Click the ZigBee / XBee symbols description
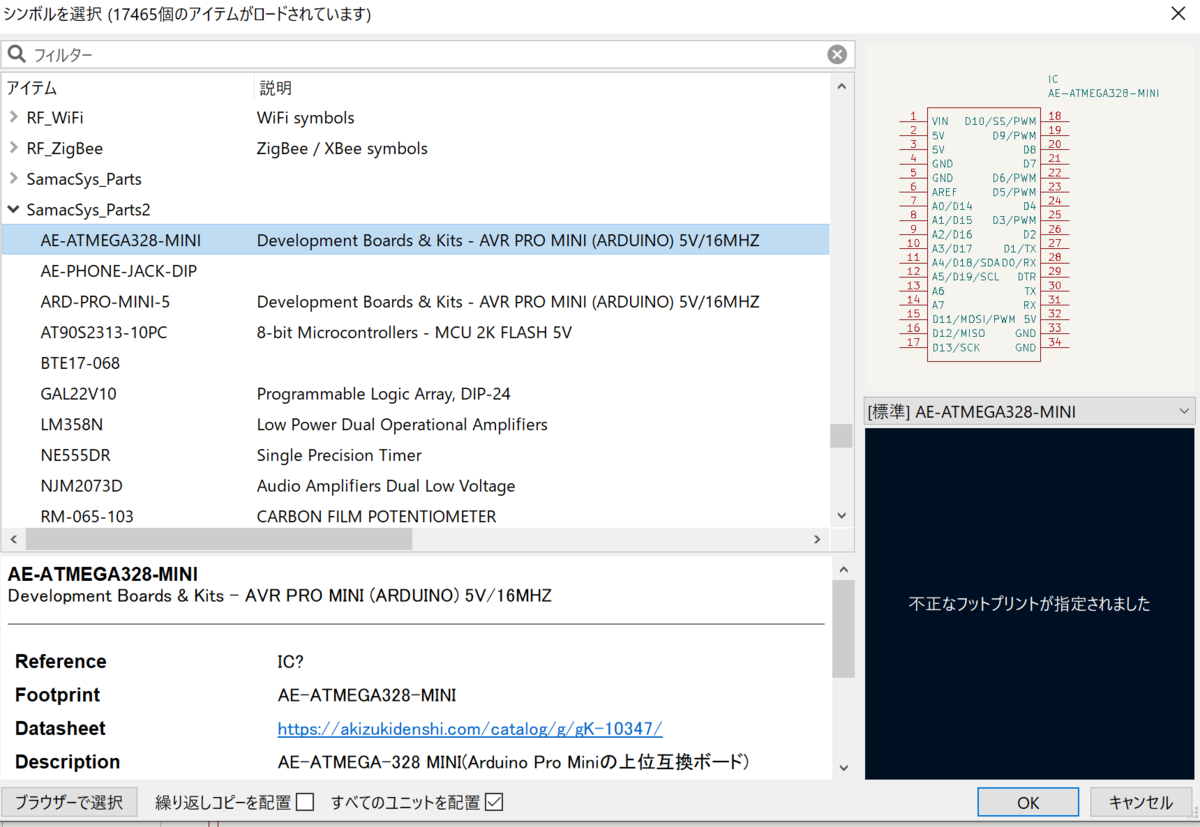 (342, 149)
